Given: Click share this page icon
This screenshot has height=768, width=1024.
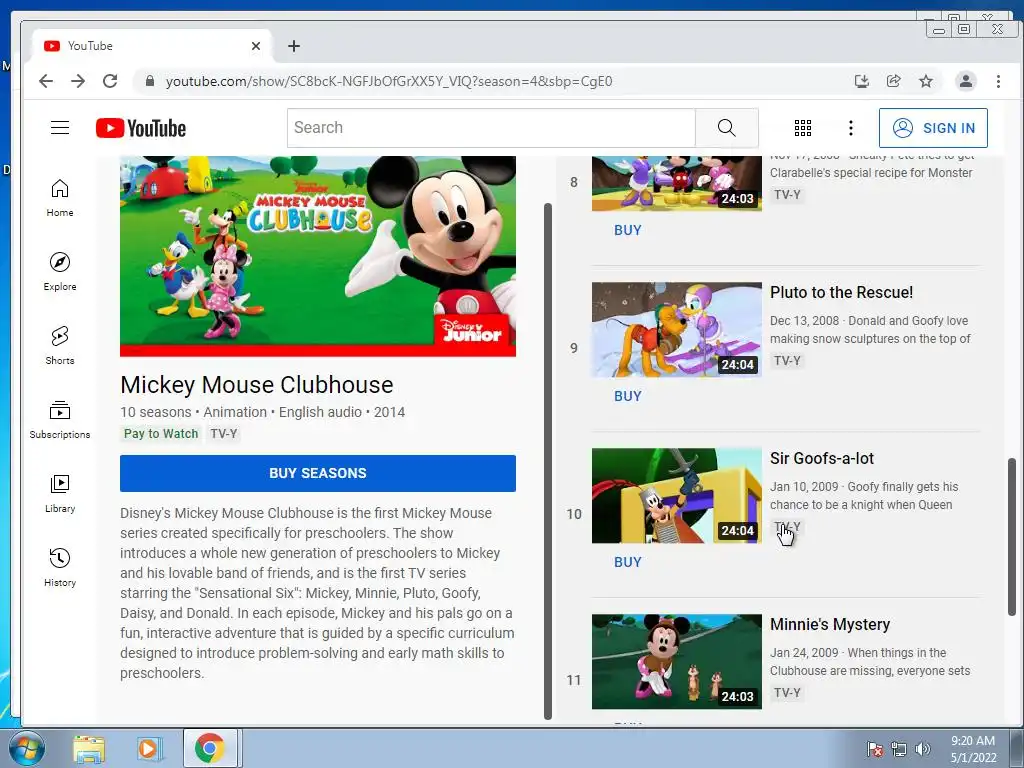Looking at the screenshot, I should [893, 81].
